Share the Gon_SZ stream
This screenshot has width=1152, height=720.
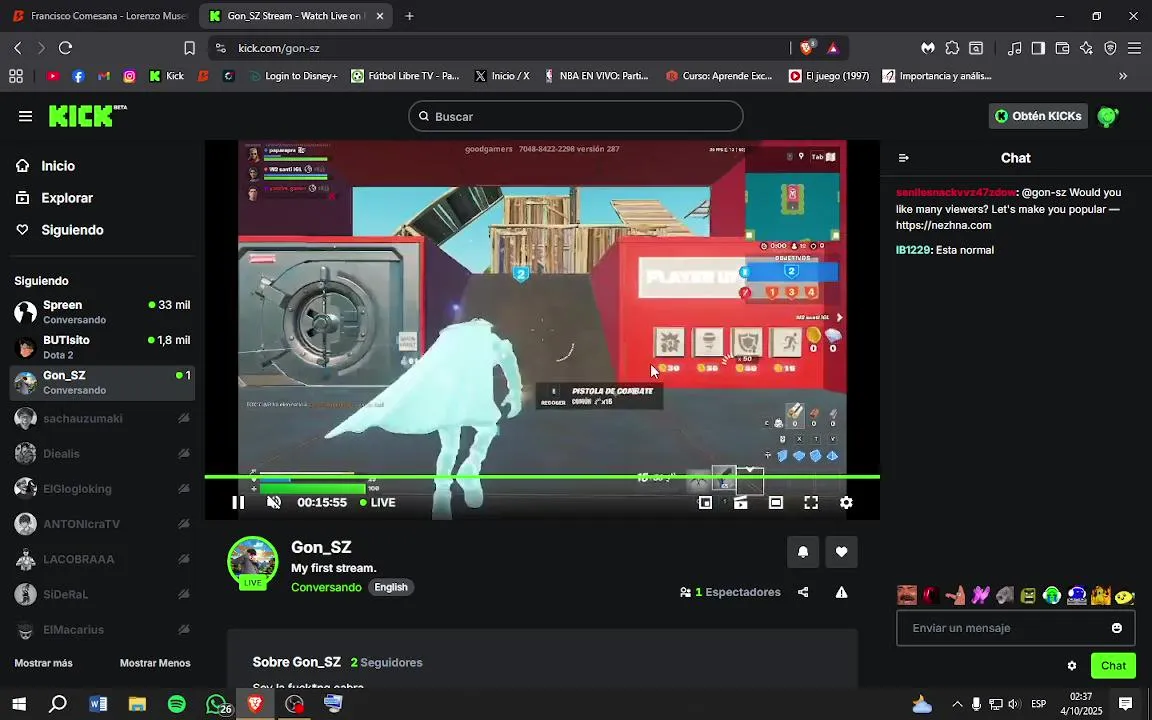[x=803, y=592]
